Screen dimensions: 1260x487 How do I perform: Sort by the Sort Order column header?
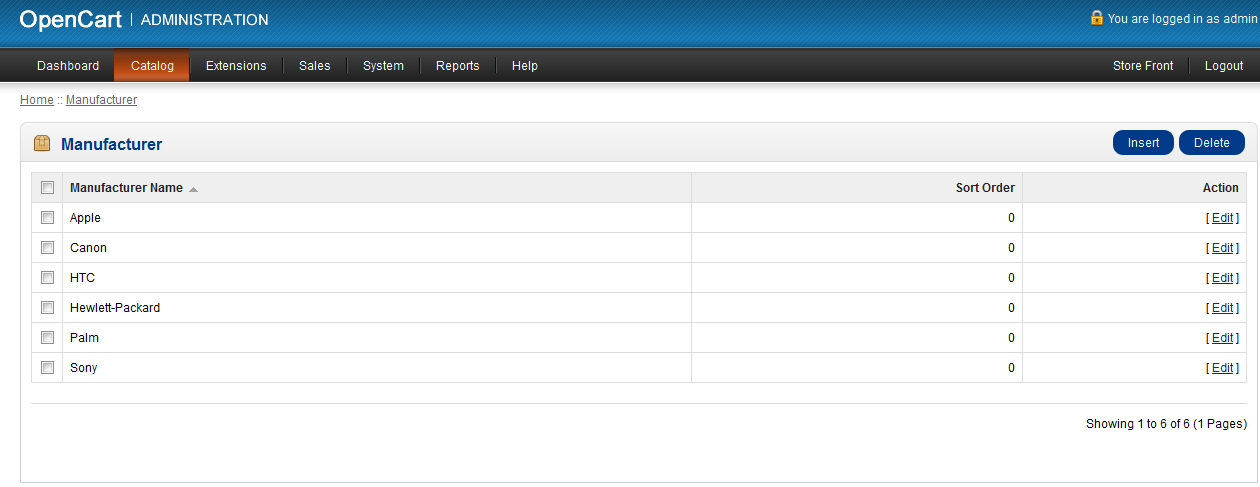point(985,188)
